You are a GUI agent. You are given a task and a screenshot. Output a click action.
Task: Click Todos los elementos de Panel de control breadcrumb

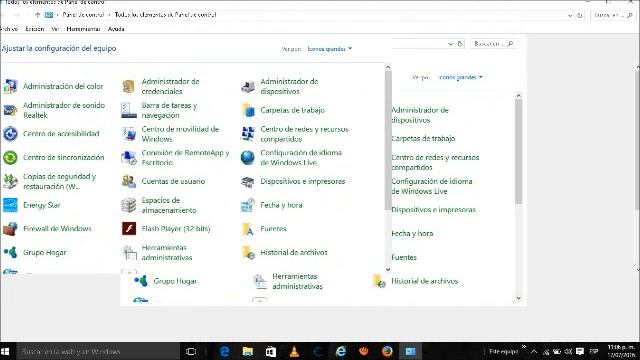coord(165,15)
